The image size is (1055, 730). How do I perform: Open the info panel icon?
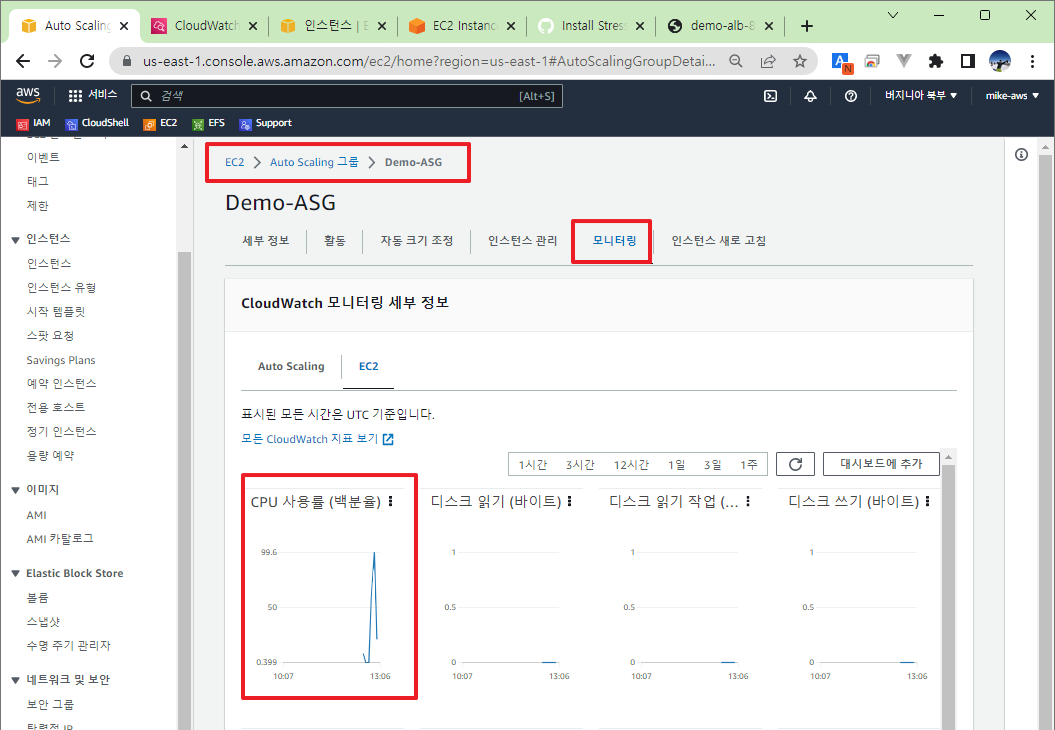1021,155
